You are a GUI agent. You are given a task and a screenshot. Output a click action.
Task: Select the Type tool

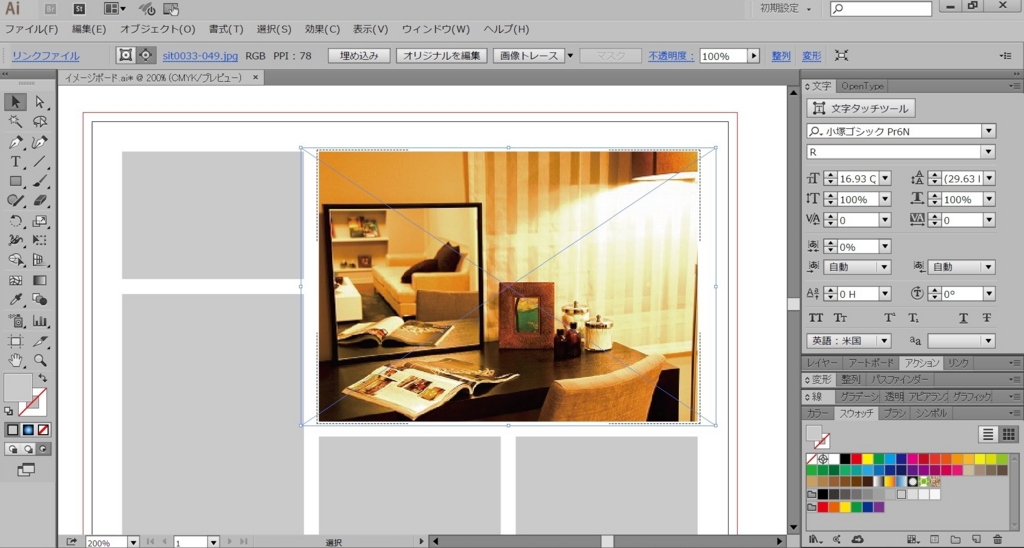click(16, 162)
